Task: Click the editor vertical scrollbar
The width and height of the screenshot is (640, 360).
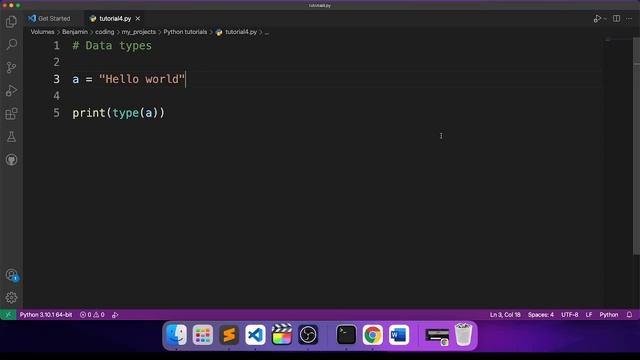Action: [636, 147]
